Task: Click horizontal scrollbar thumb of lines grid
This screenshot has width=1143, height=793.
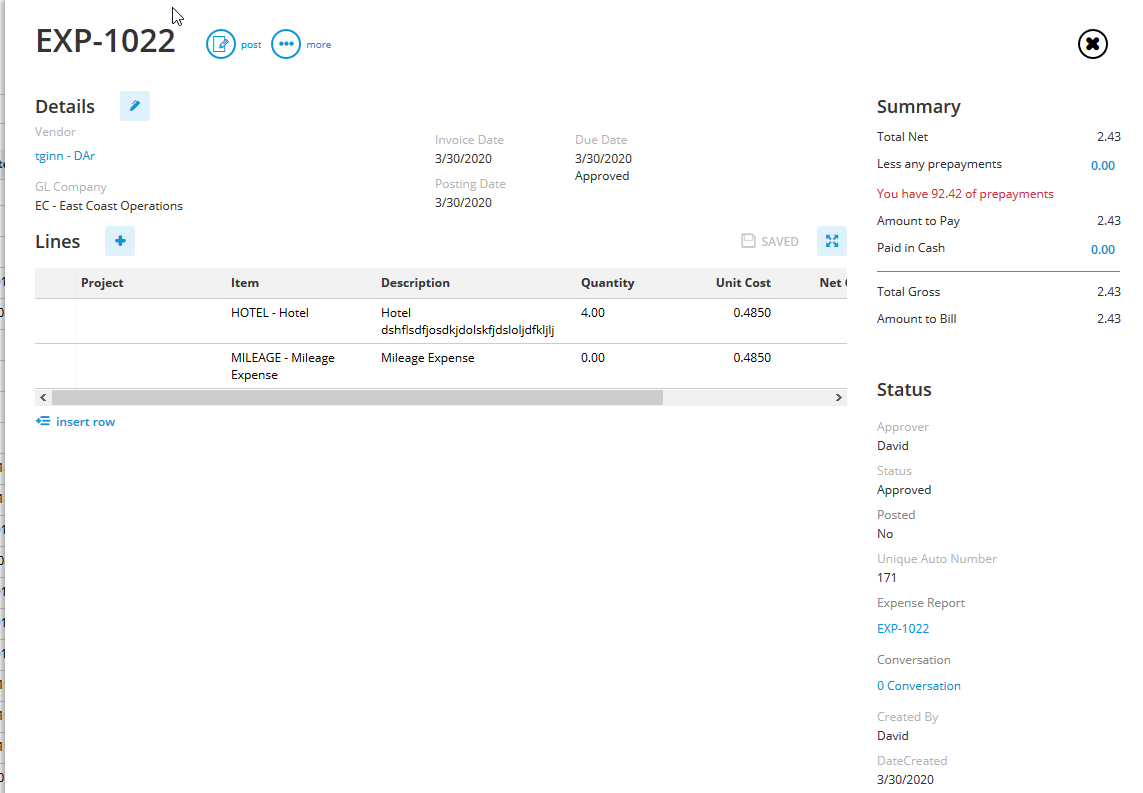Action: click(357, 397)
